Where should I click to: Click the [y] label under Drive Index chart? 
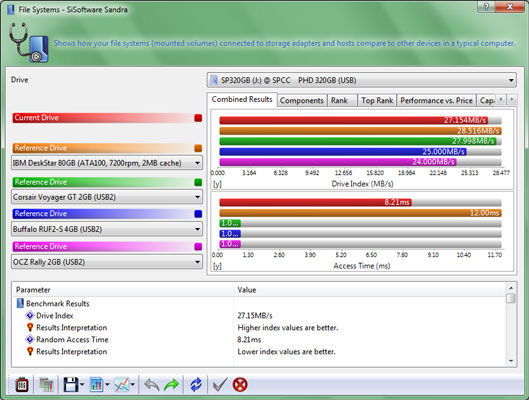(x=217, y=184)
